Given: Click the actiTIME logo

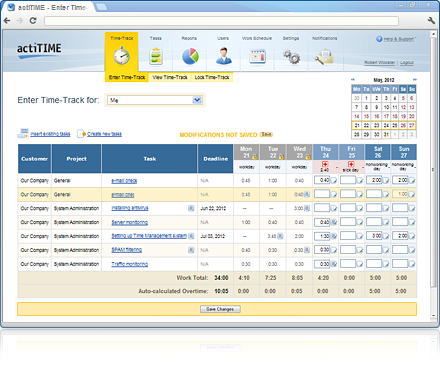Looking at the screenshot, I should click(x=39, y=50).
